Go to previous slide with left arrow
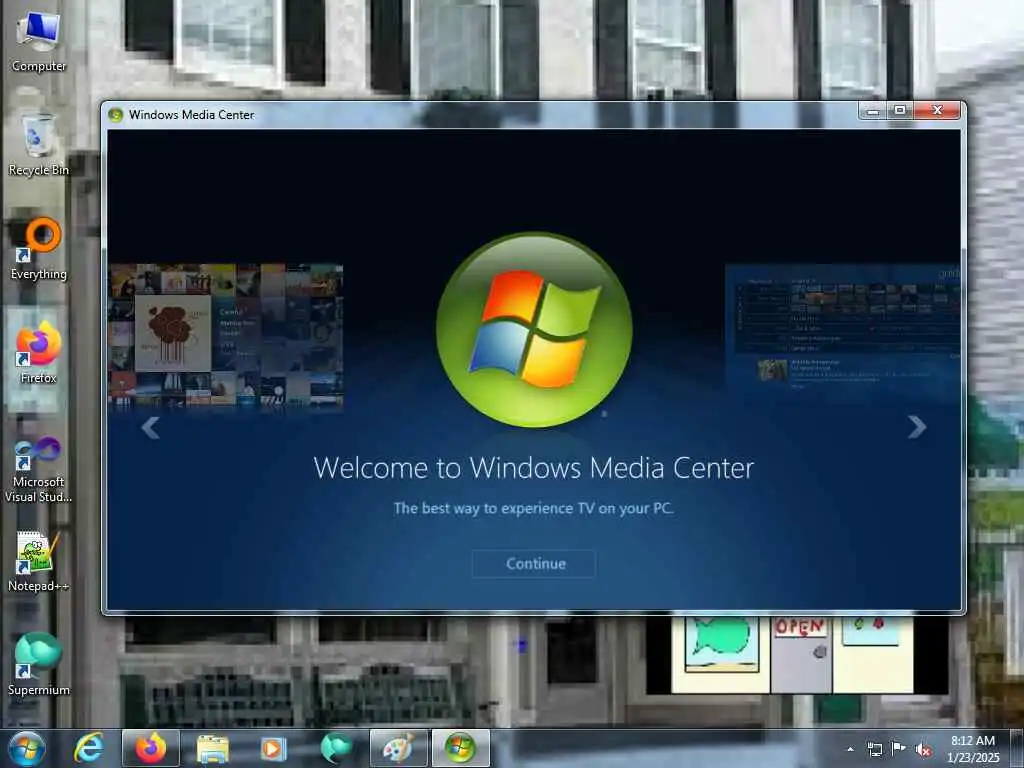Image resolution: width=1024 pixels, height=768 pixels. pyautogui.click(x=151, y=428)
